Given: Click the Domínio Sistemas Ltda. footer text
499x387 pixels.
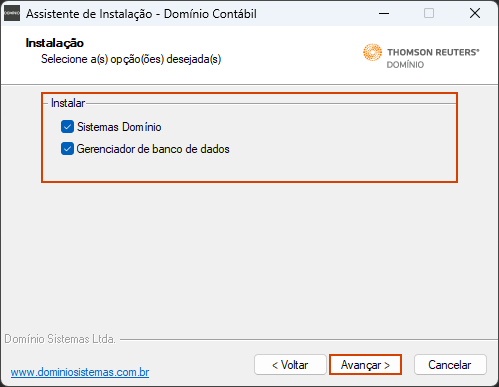Looking at the screenshot, I should pos(60,339).
